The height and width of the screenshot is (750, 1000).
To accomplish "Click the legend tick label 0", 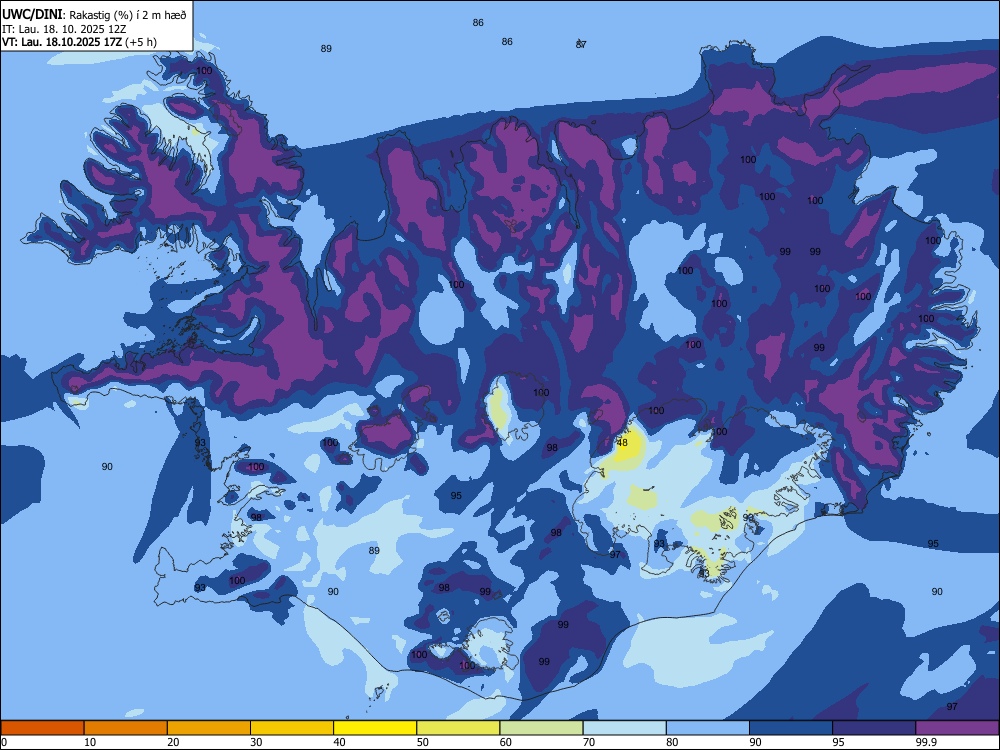I will (4, 742).
